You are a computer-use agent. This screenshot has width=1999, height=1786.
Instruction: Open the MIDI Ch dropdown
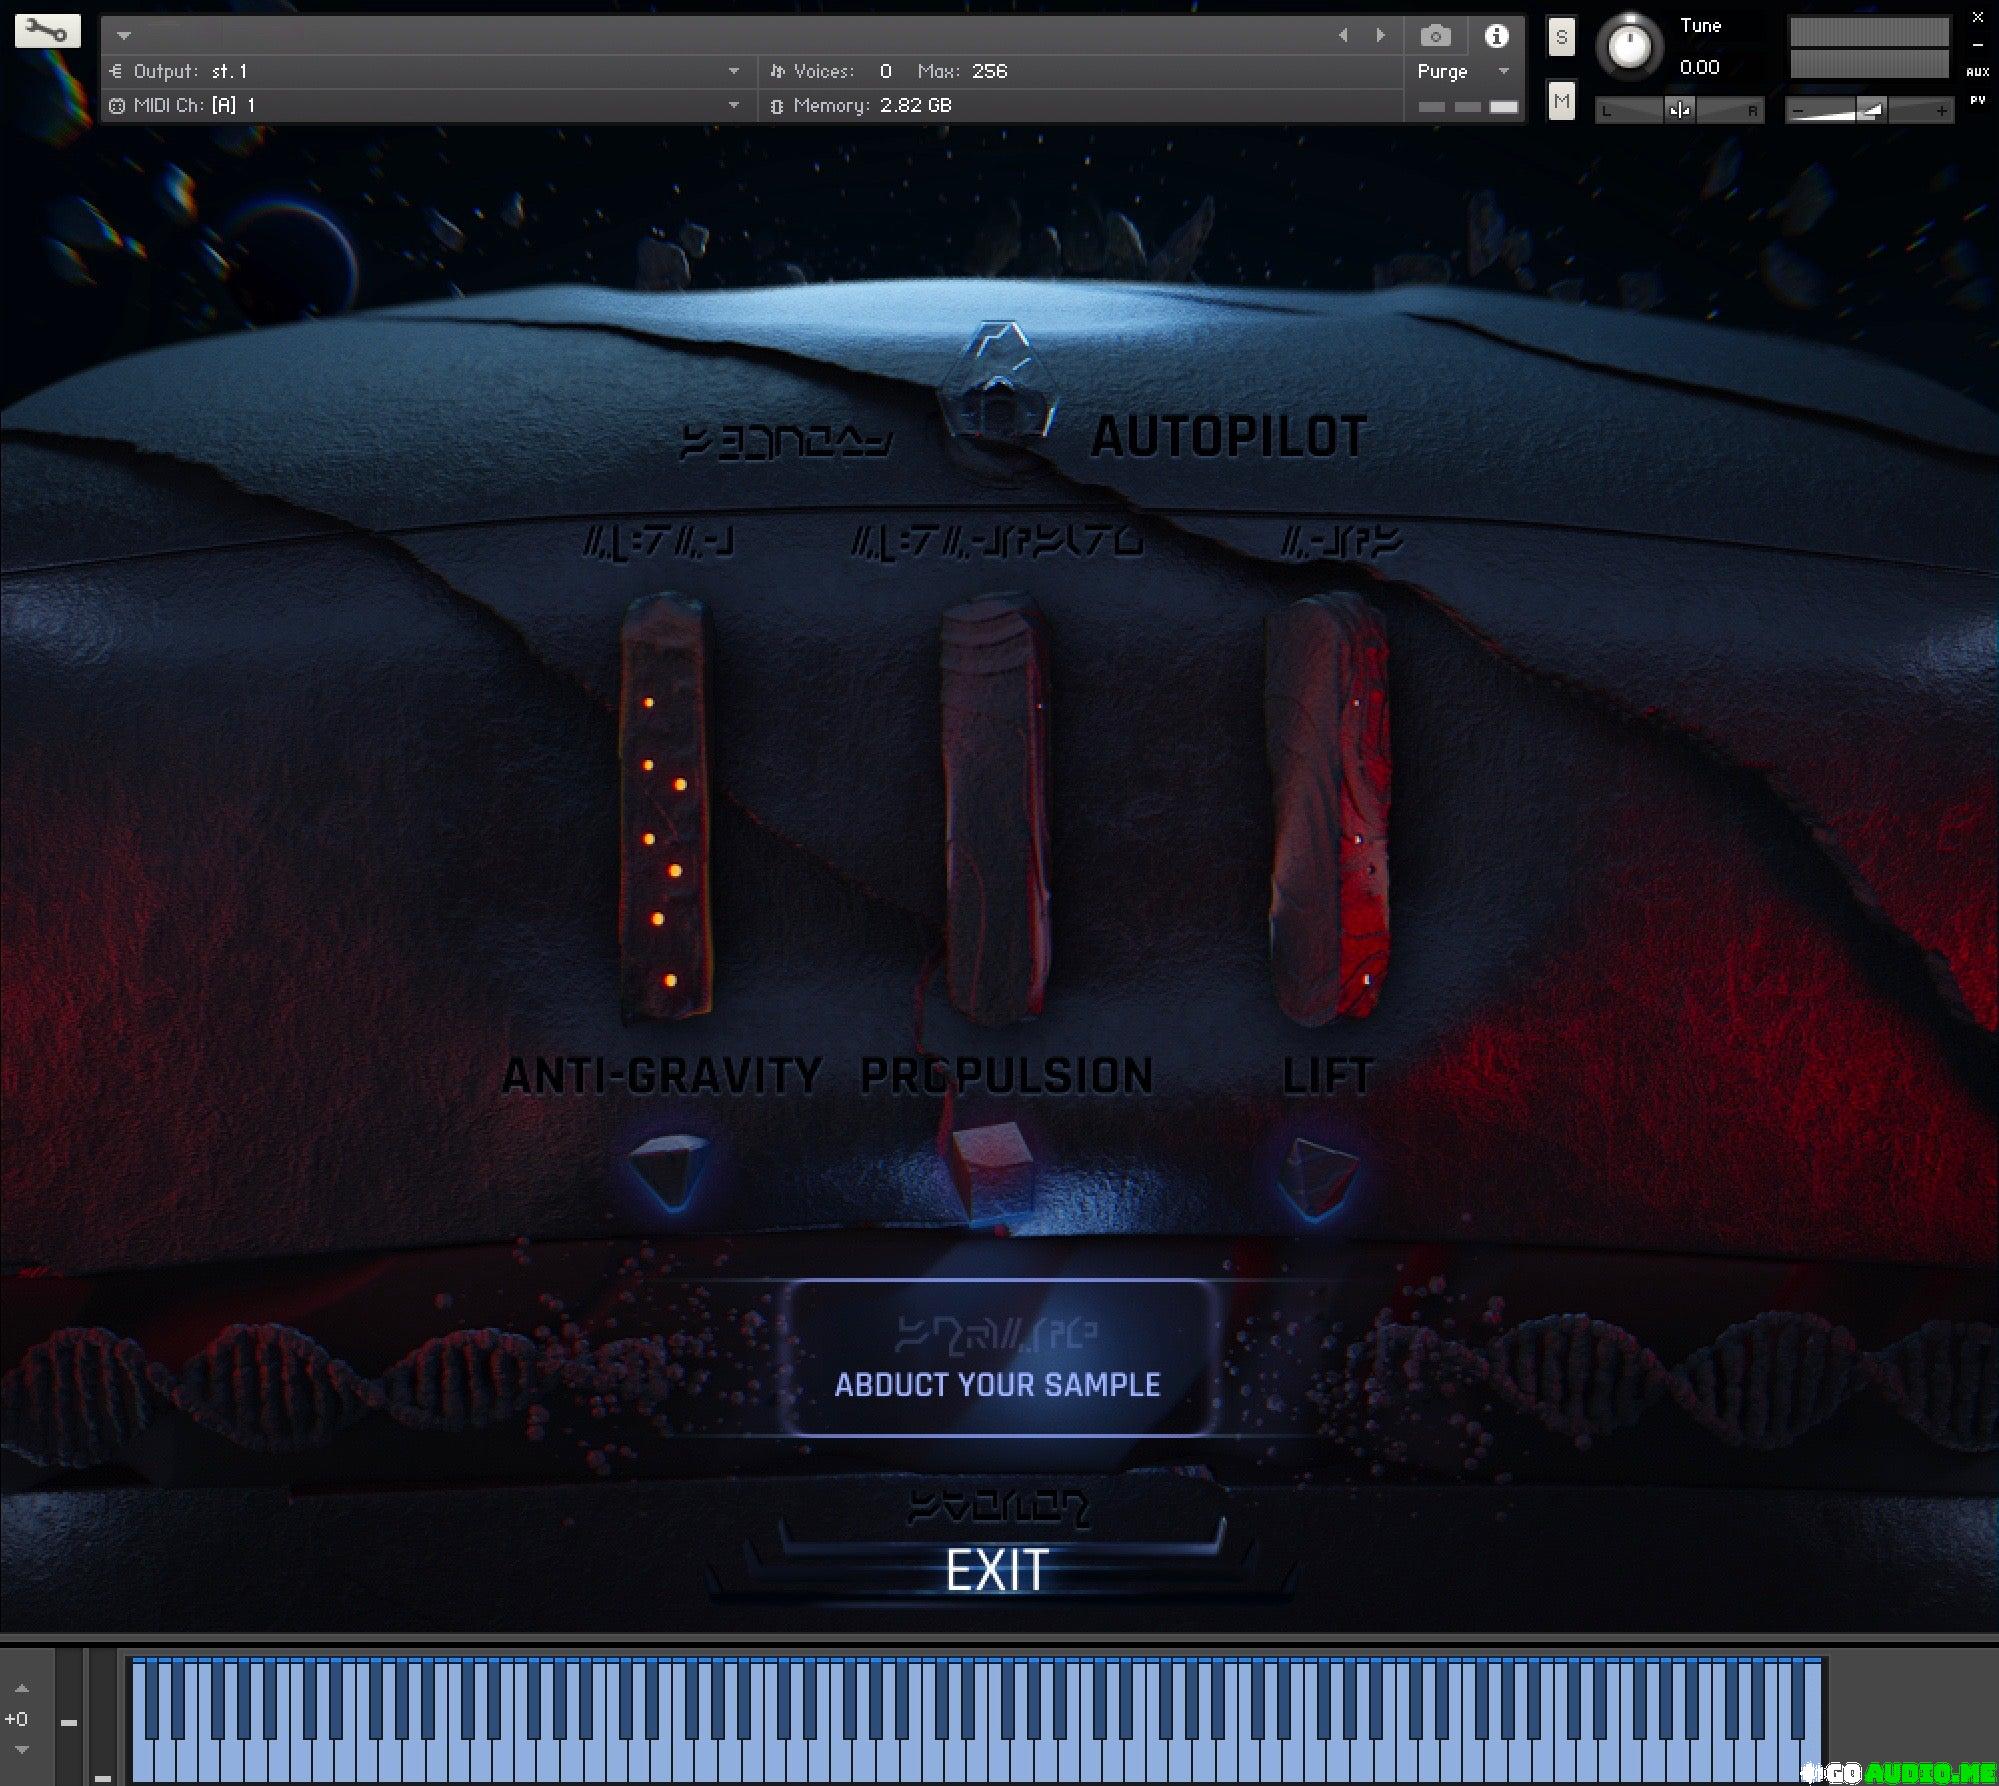click(733, 105)
